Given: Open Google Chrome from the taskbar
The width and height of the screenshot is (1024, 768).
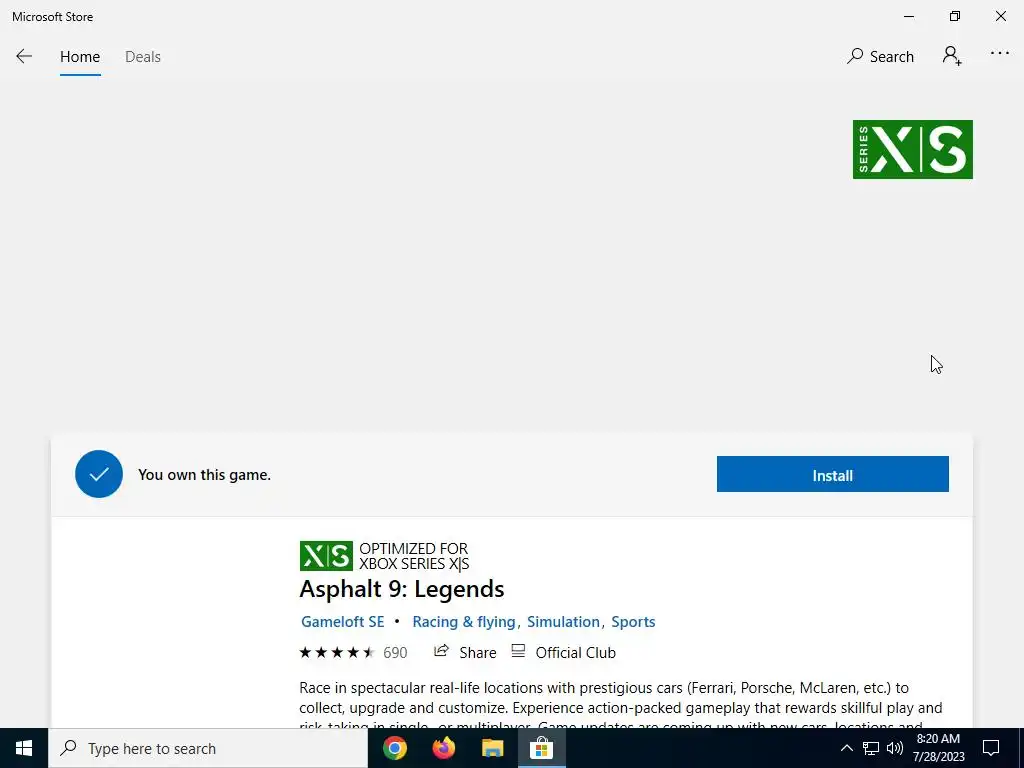Looking at the screenshot, I should [395, 748].
